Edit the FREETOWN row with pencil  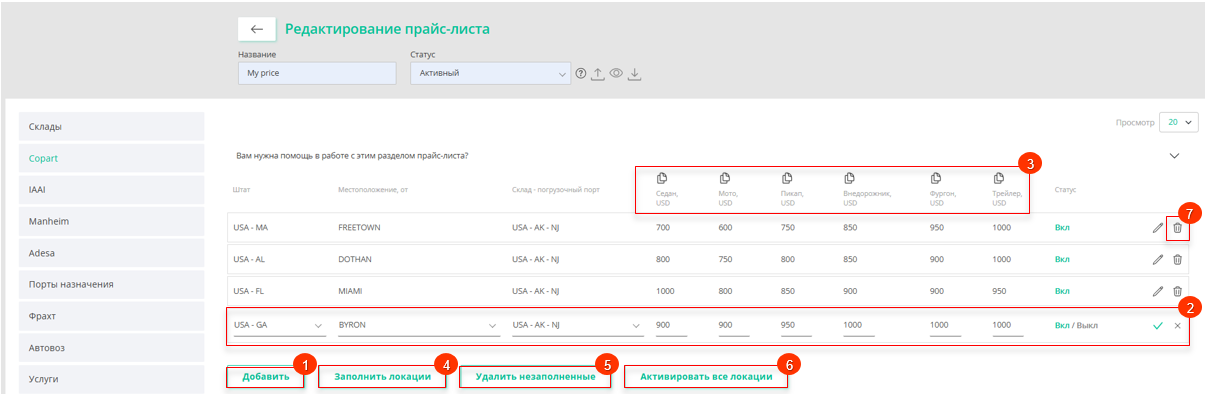1158,228
